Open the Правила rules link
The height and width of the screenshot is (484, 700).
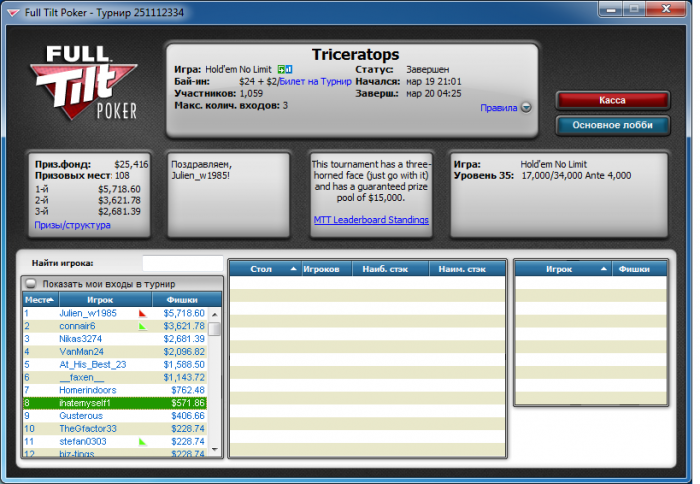click(x=499, y=108)
